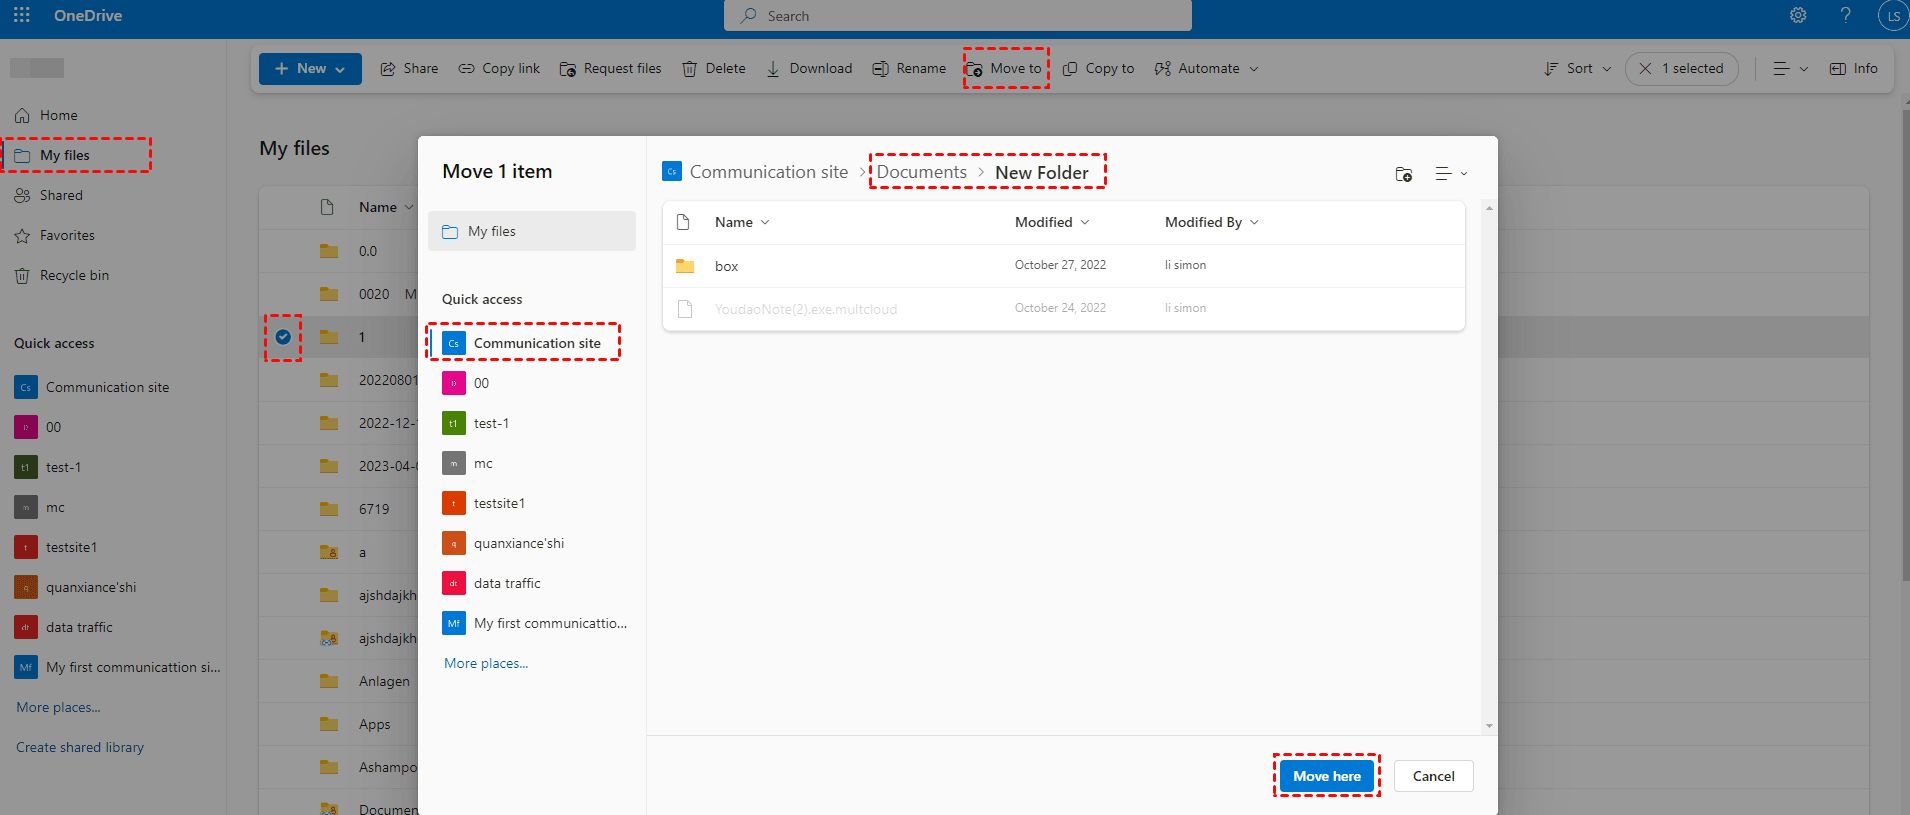Uncheck the selected folder 1 checkbox
Viewport: 1910px width, 815px height.
click(x=283, y=337)
